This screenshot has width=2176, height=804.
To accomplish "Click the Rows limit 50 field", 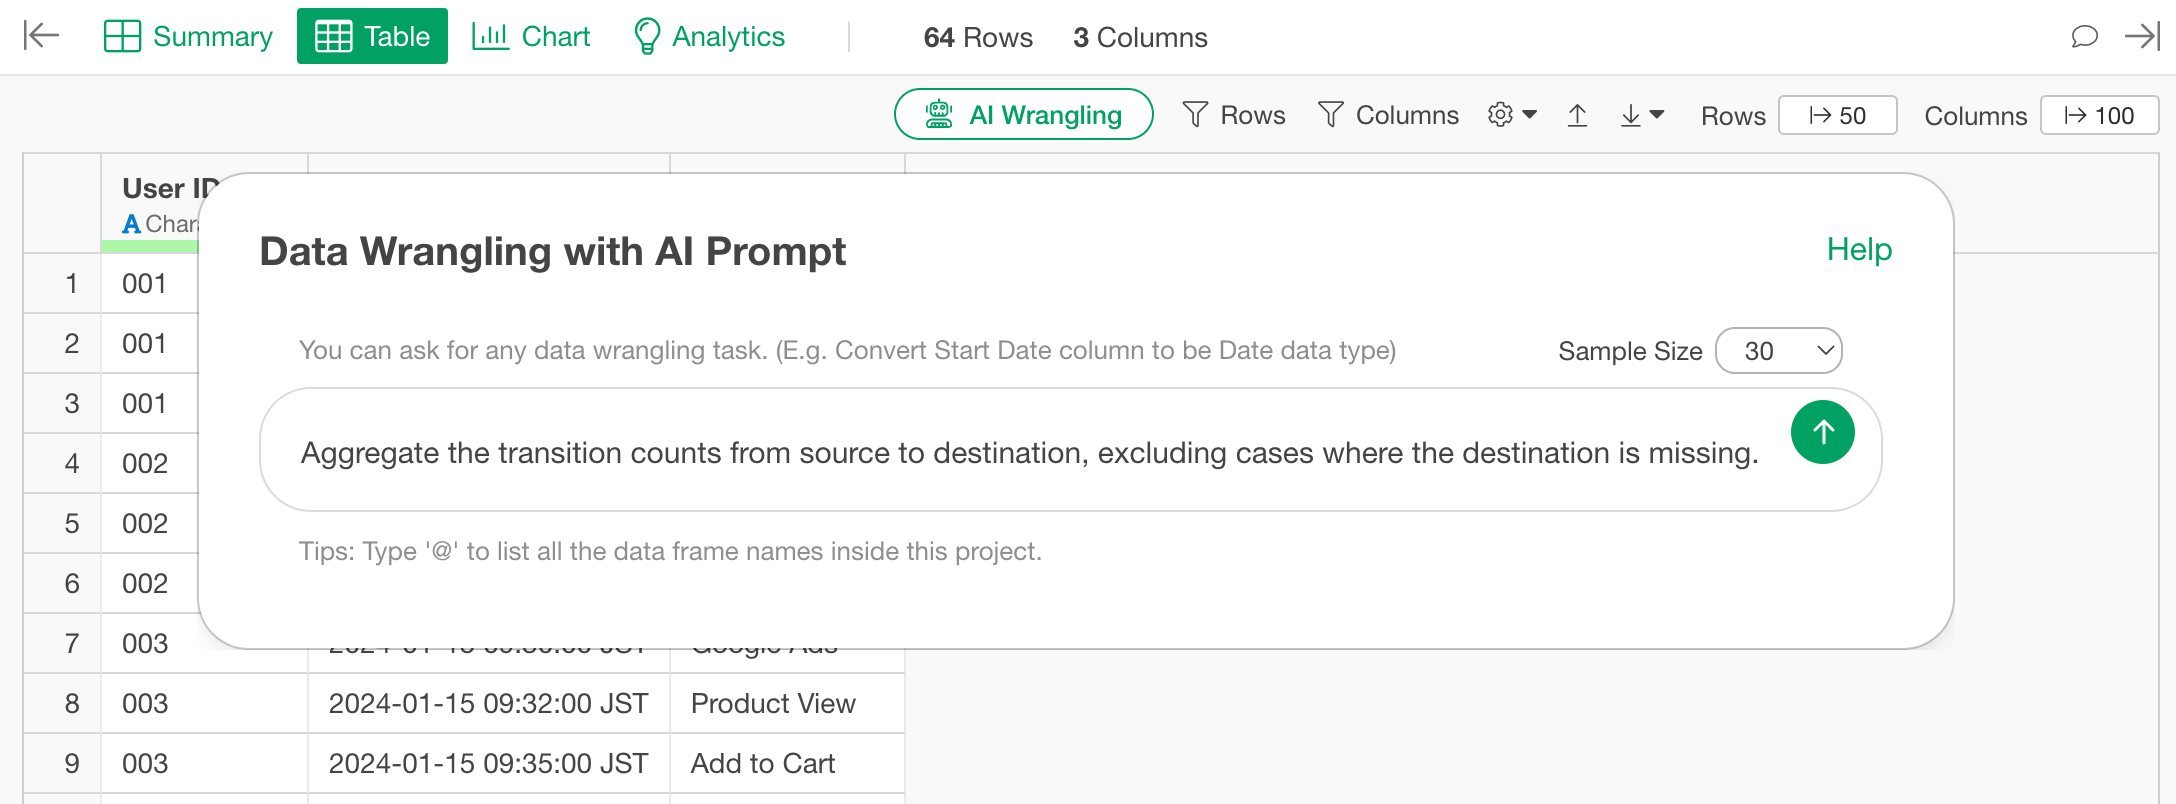I will (1837, 116).
